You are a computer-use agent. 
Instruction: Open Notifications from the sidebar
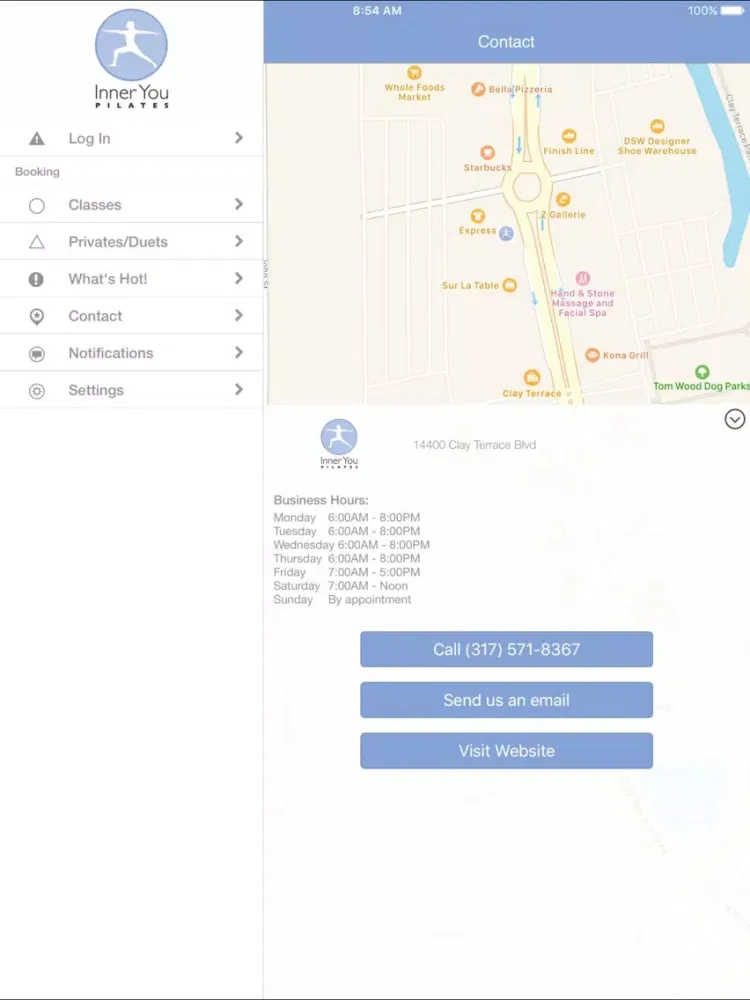131,353
